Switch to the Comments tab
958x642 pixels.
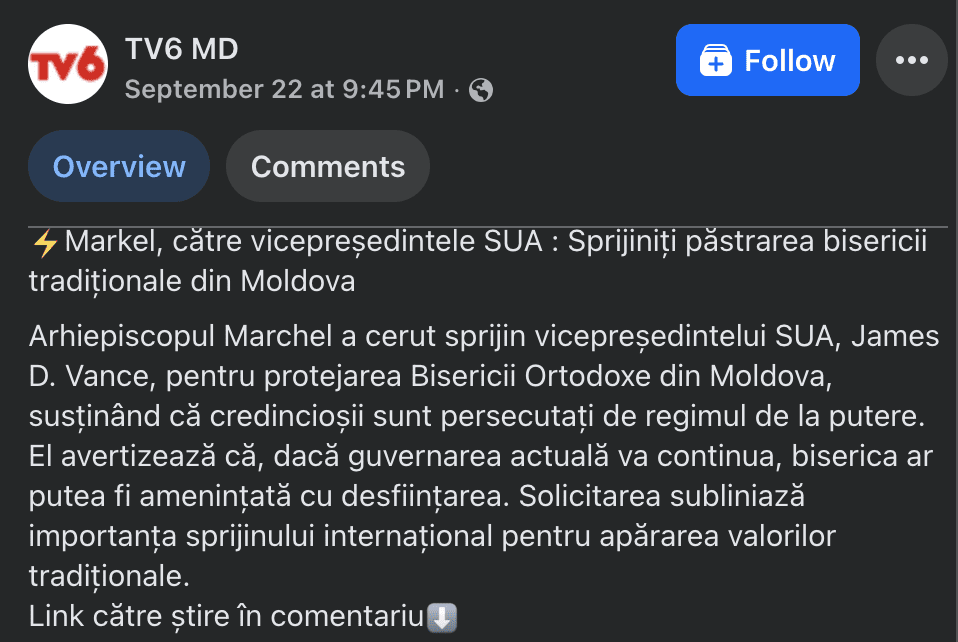point(327,166)
